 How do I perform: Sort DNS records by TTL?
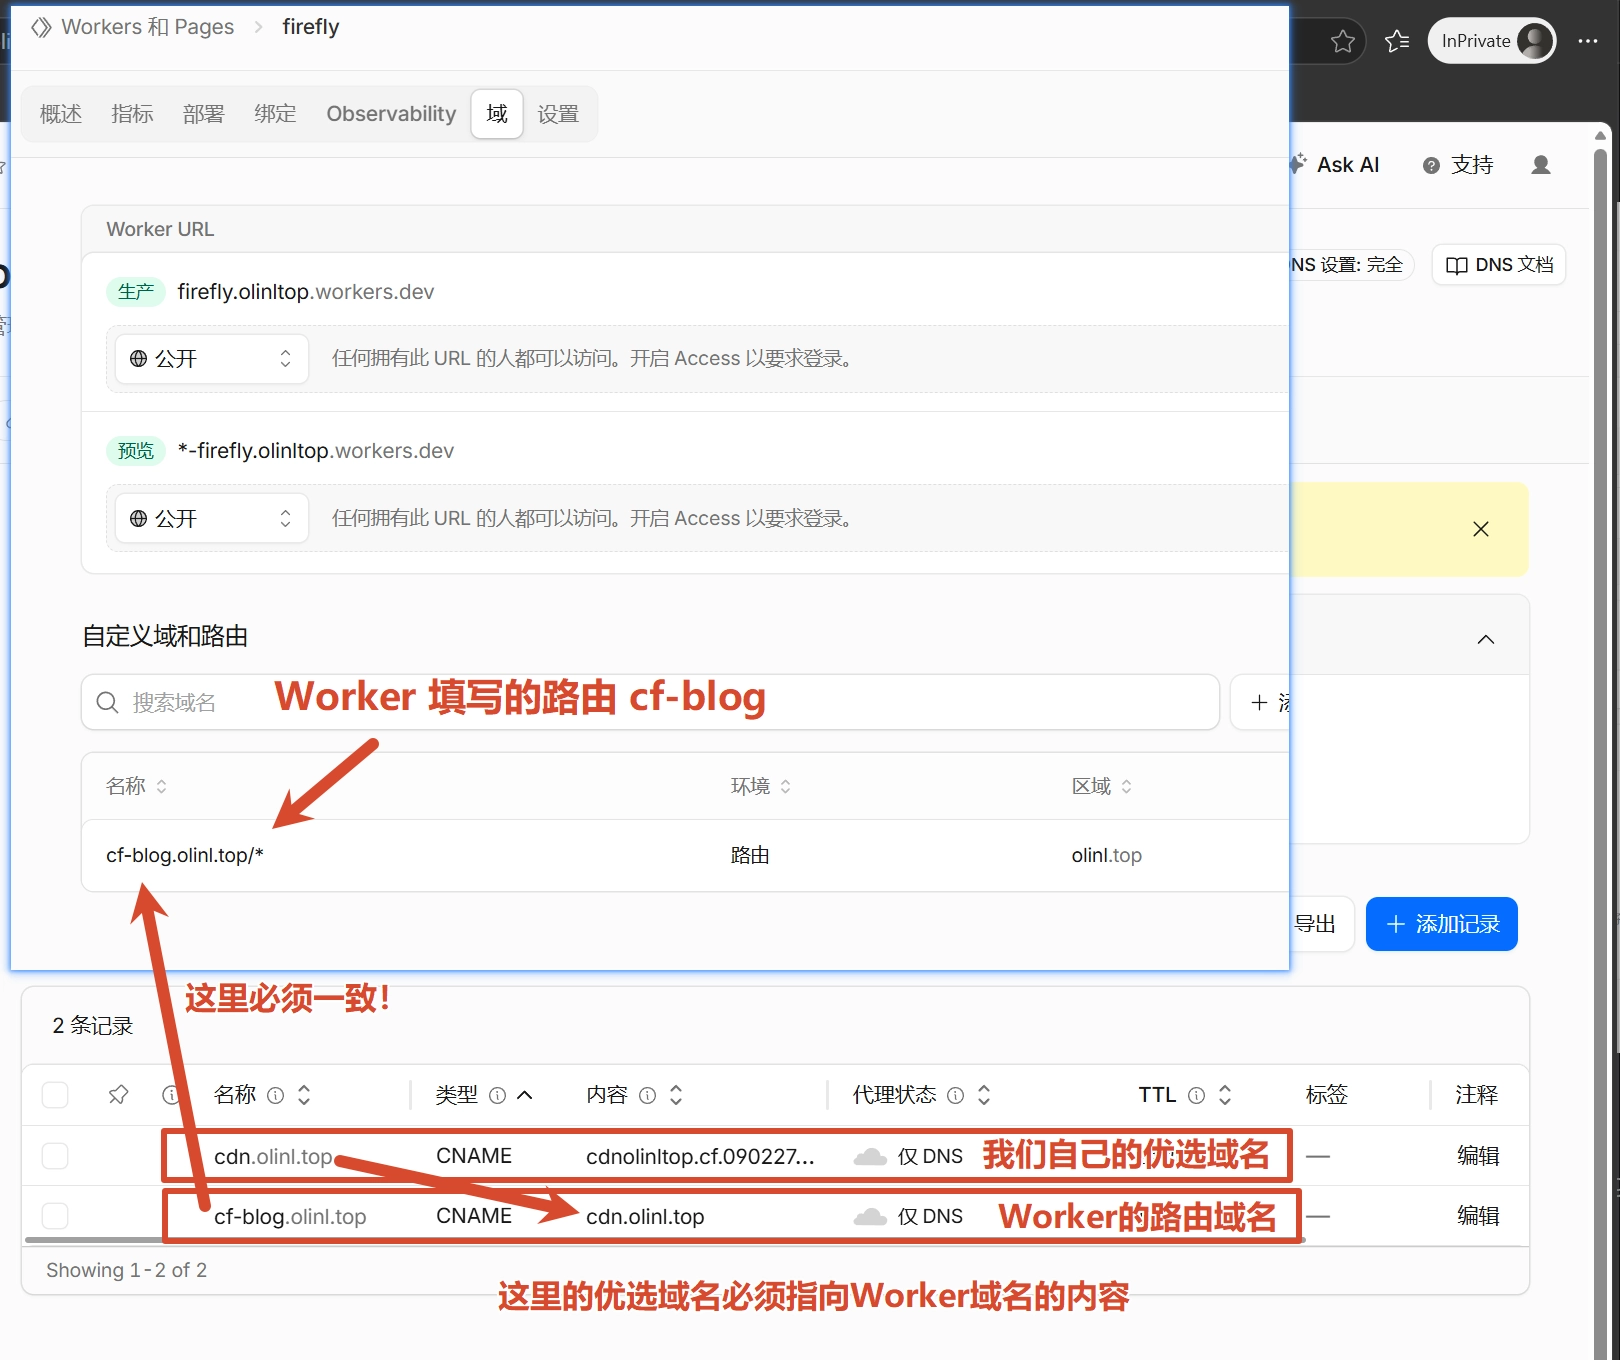[x=1225, y=1095]
